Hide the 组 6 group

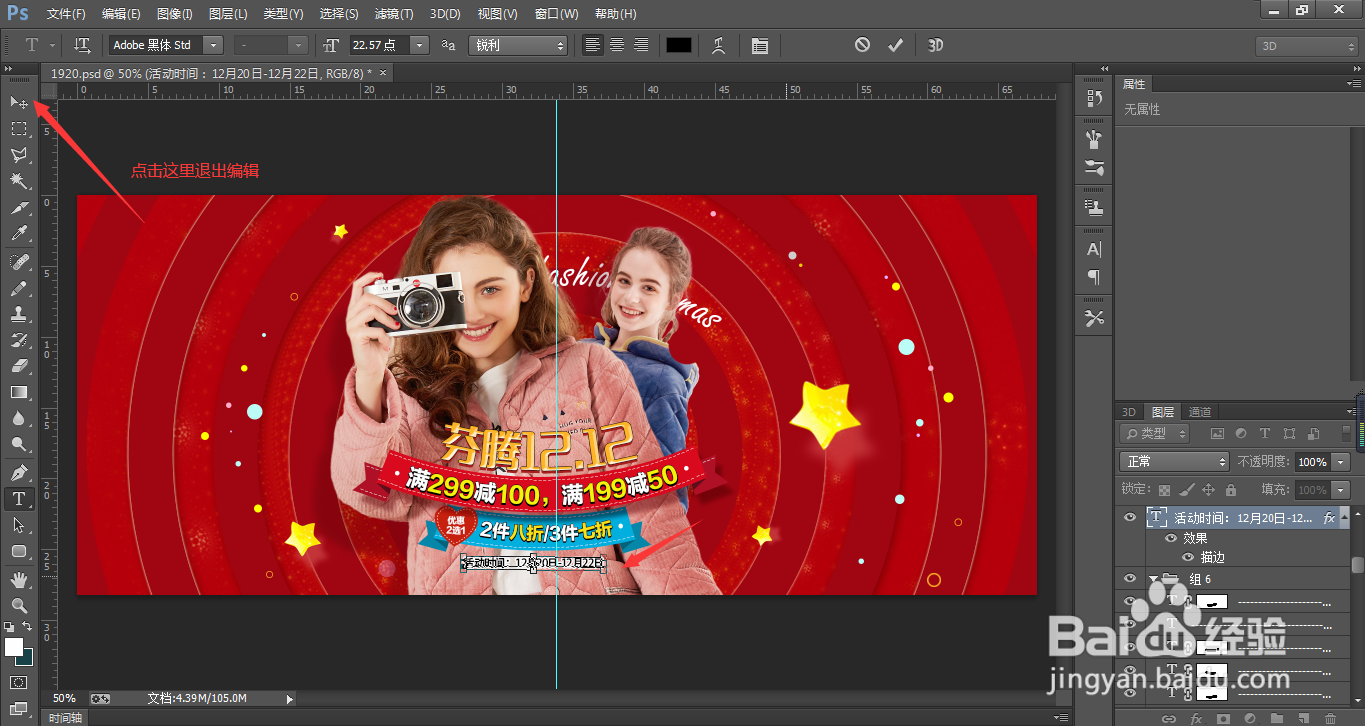1130,579
